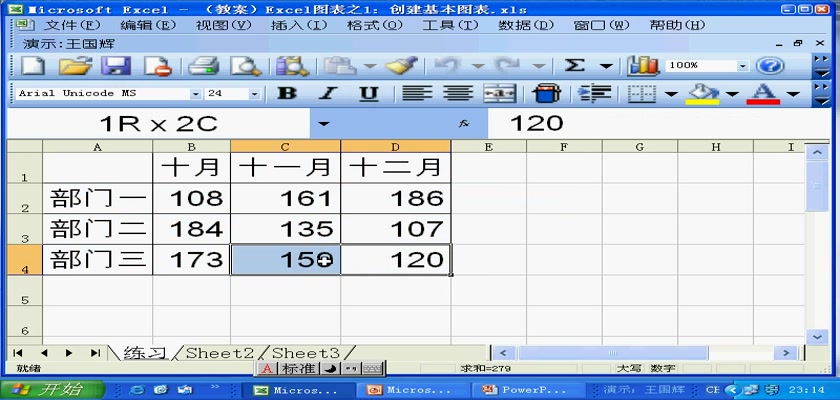Expand the Arial Unicode MS font dropdown
The height and width of the screenshot is (400, 840).
[195, 94]
